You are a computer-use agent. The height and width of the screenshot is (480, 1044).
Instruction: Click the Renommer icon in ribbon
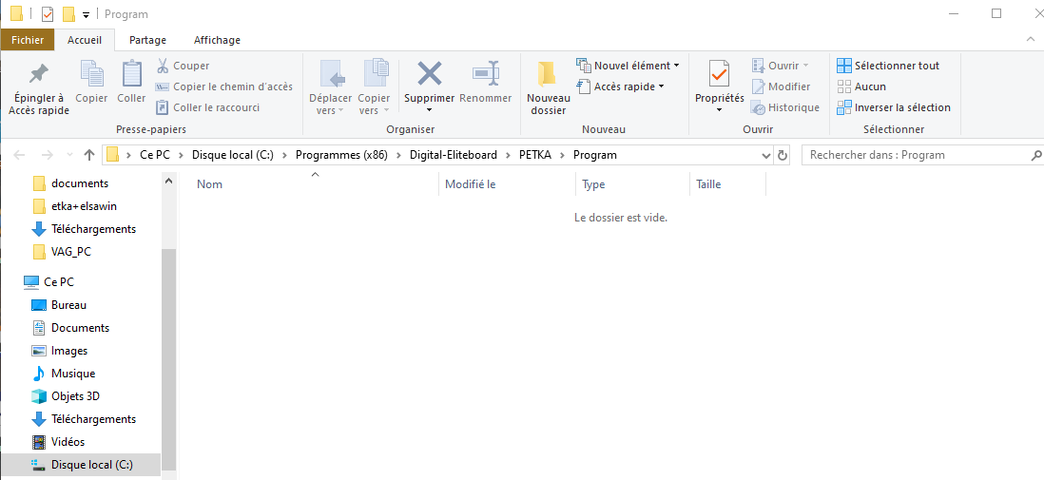(485, 74)
